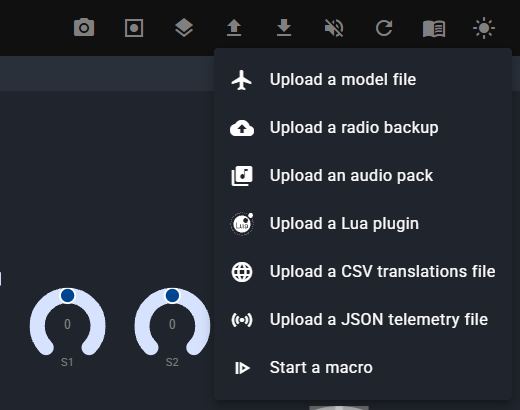Click the airplane model icon

point(242,80)
